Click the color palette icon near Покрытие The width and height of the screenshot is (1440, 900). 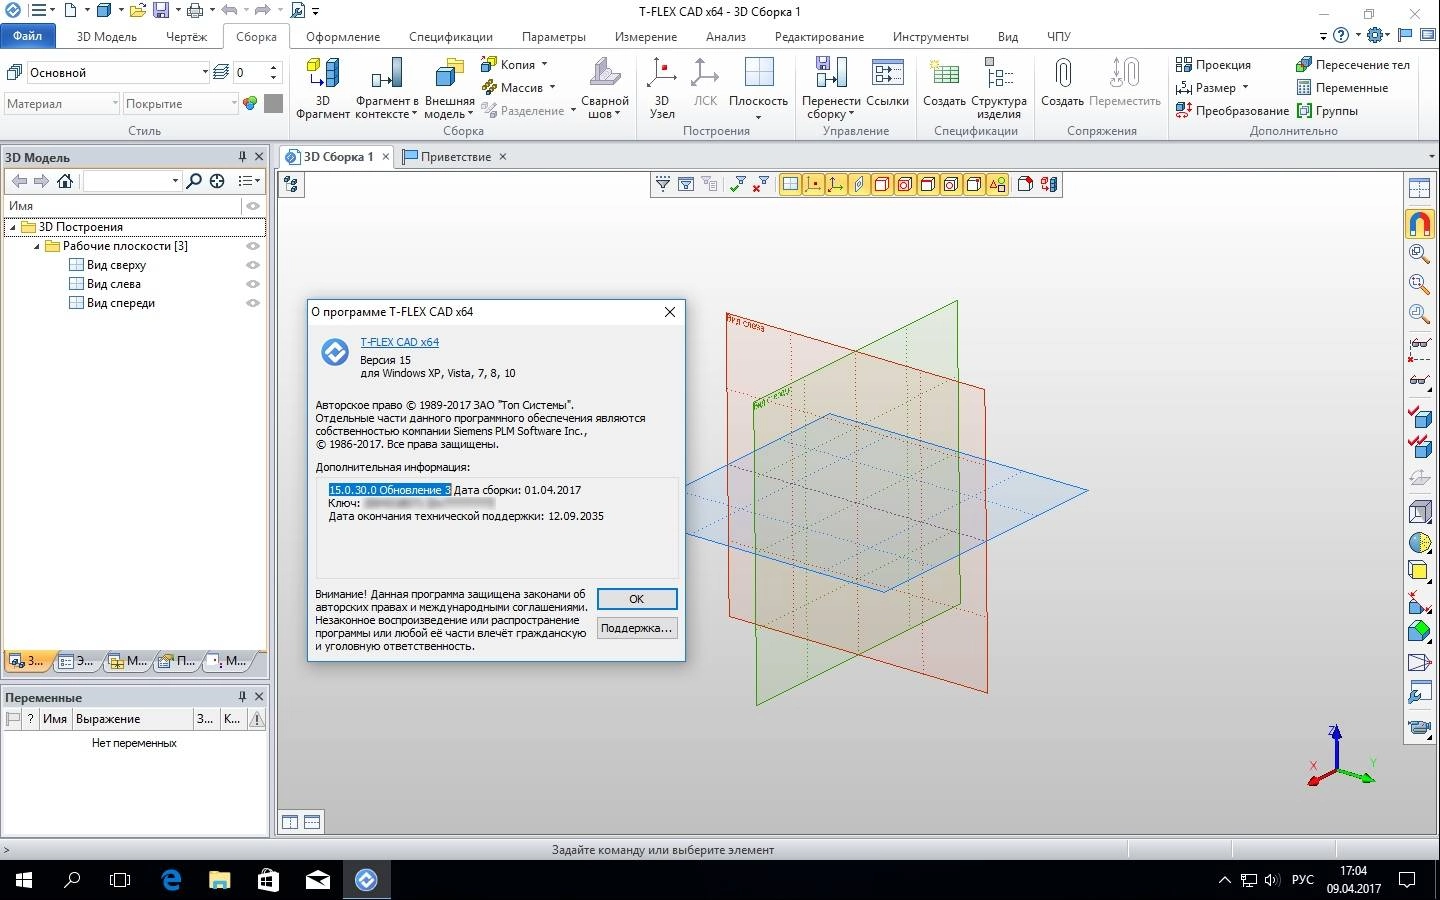[x=250, y=103]
